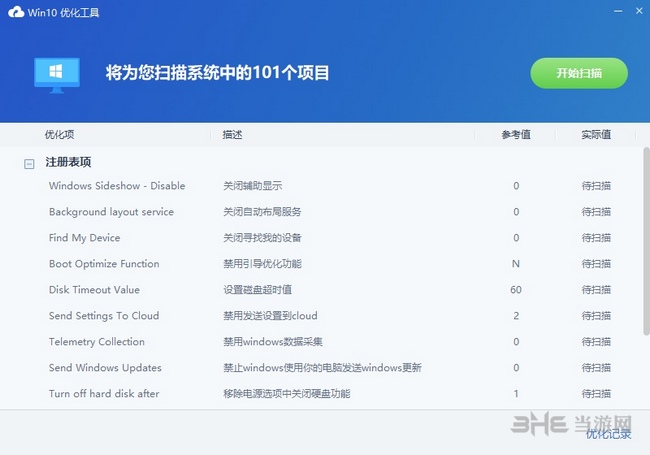Screen dimensions: 650x455
Task: Click description 禁用引导优化功能
Action: (x=262, y=264)
